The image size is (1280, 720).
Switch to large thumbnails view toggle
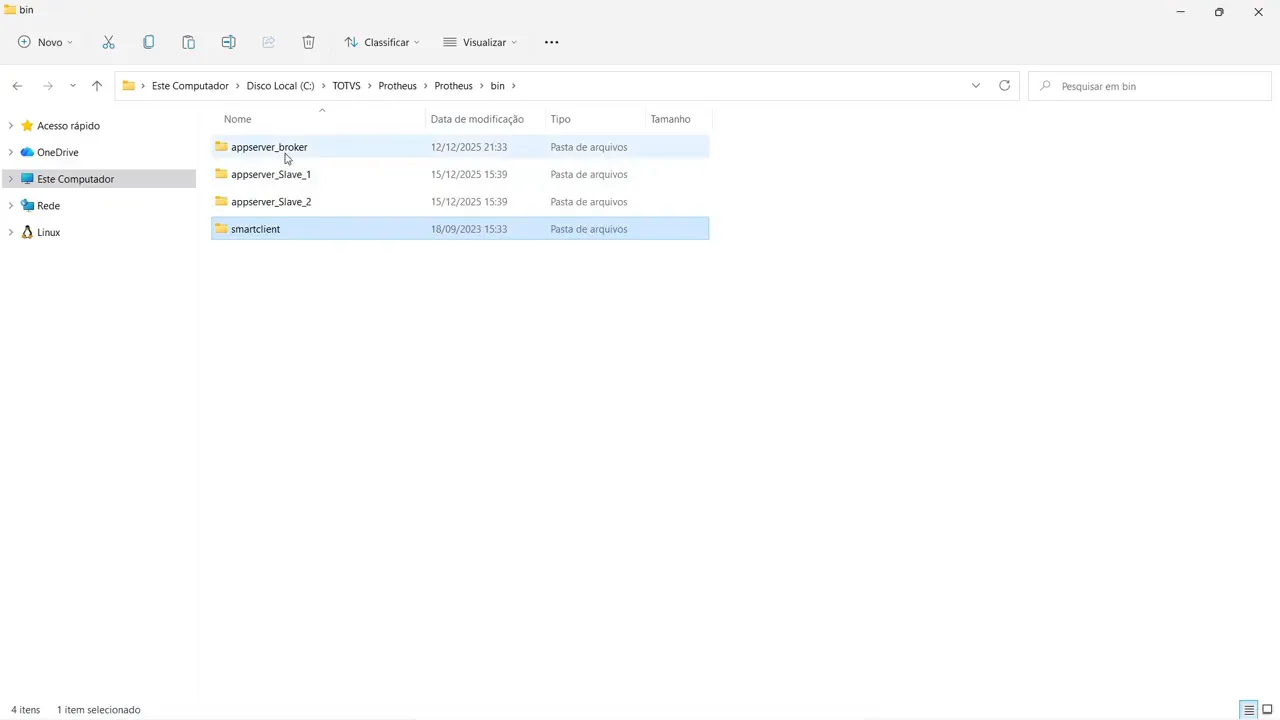[x=1267, y=710]
